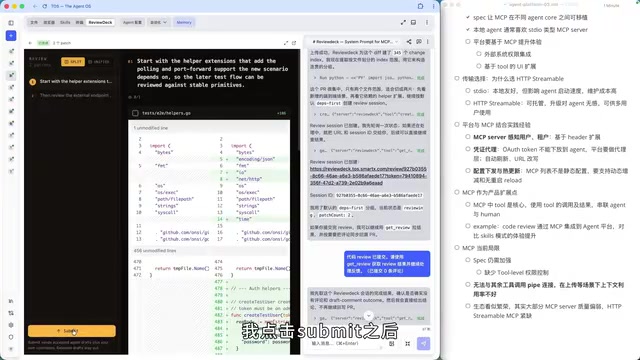The image size is (640, 360).
Task: Click the tests/e2e/helpers.go file name
Action: 167,113
